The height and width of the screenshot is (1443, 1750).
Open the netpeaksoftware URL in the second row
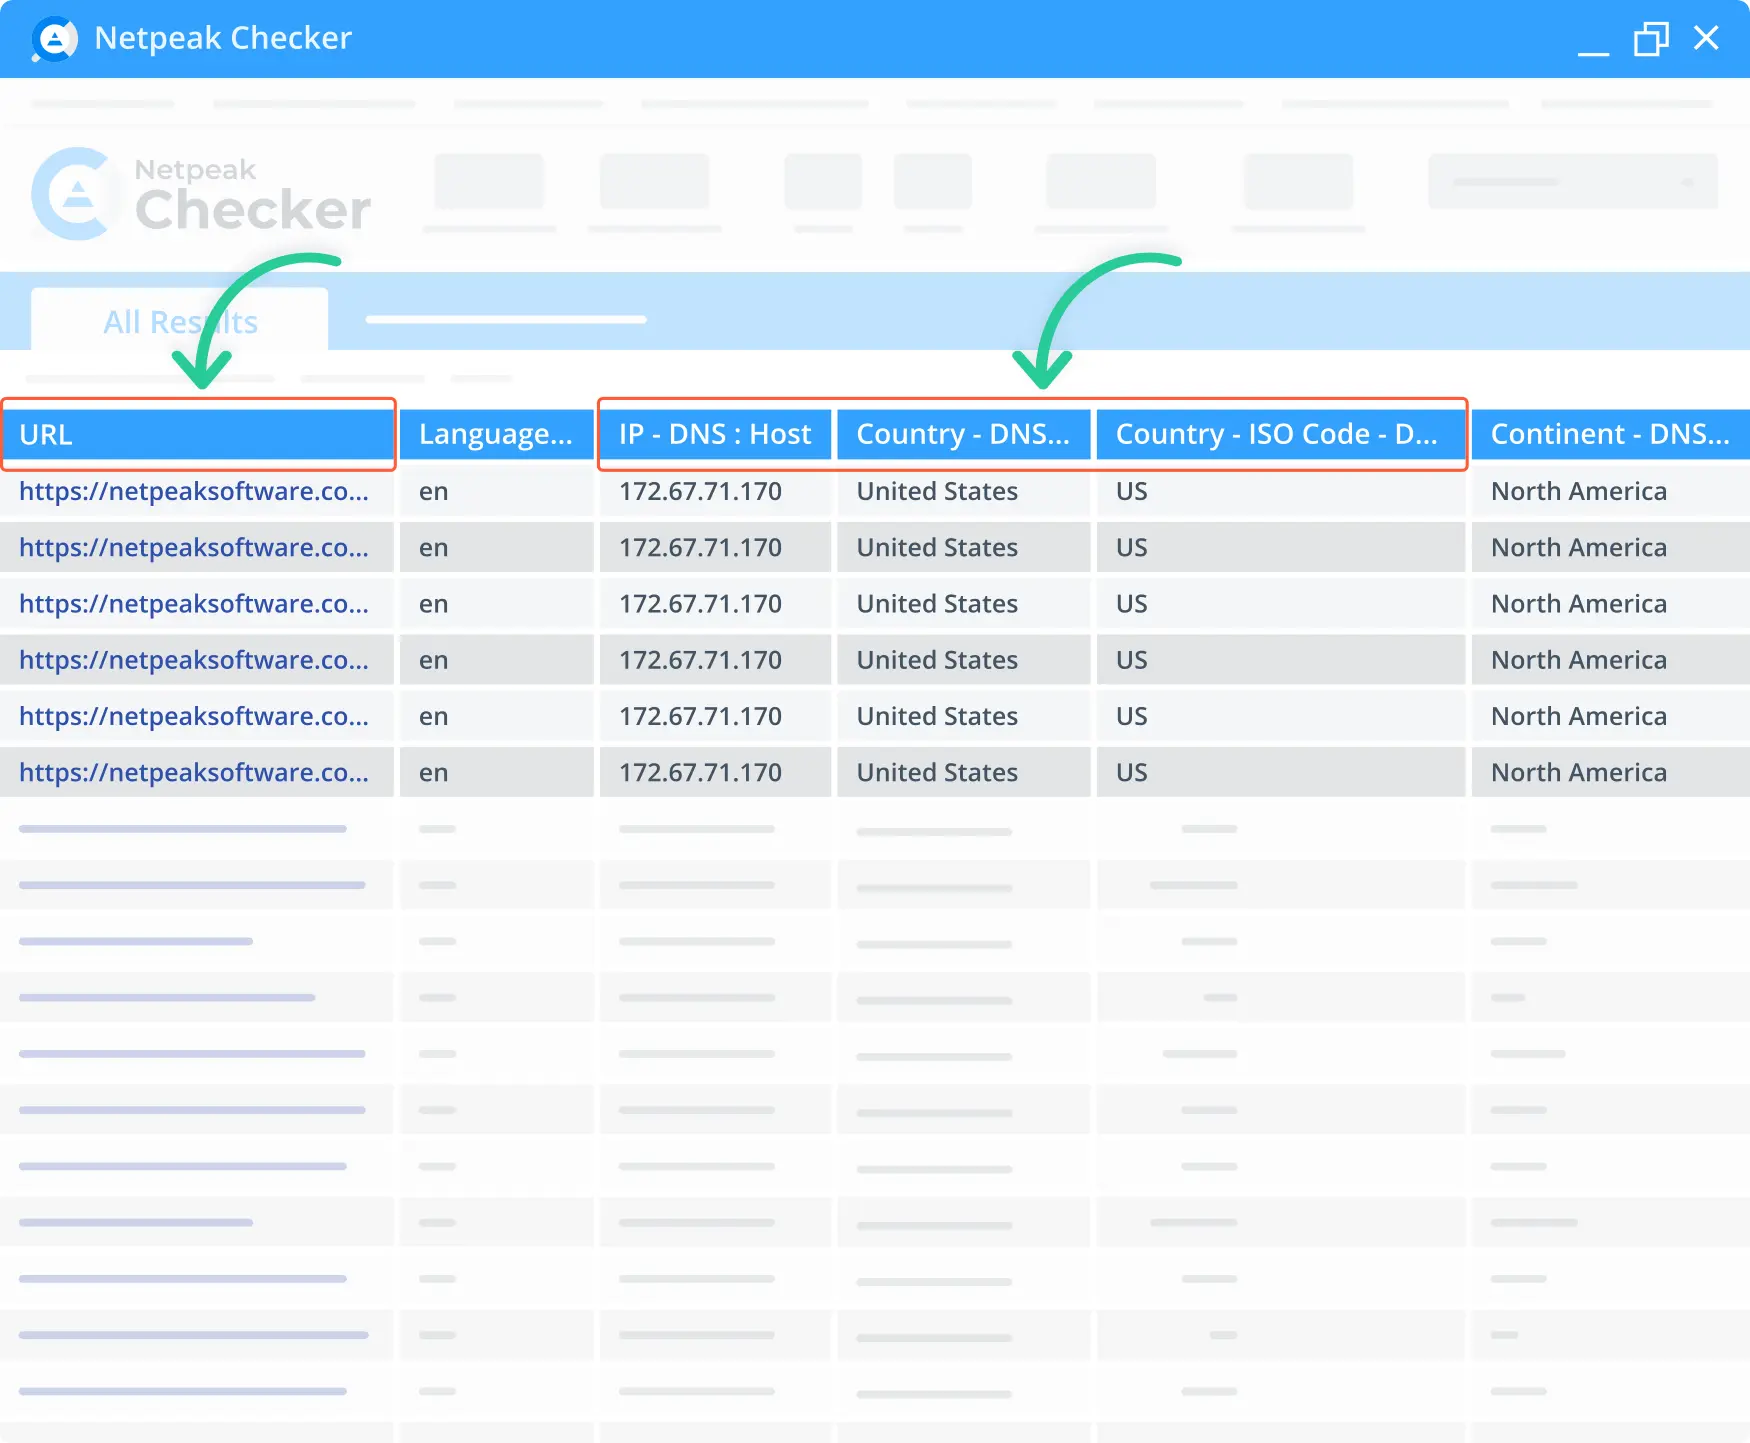coord(194,547)
